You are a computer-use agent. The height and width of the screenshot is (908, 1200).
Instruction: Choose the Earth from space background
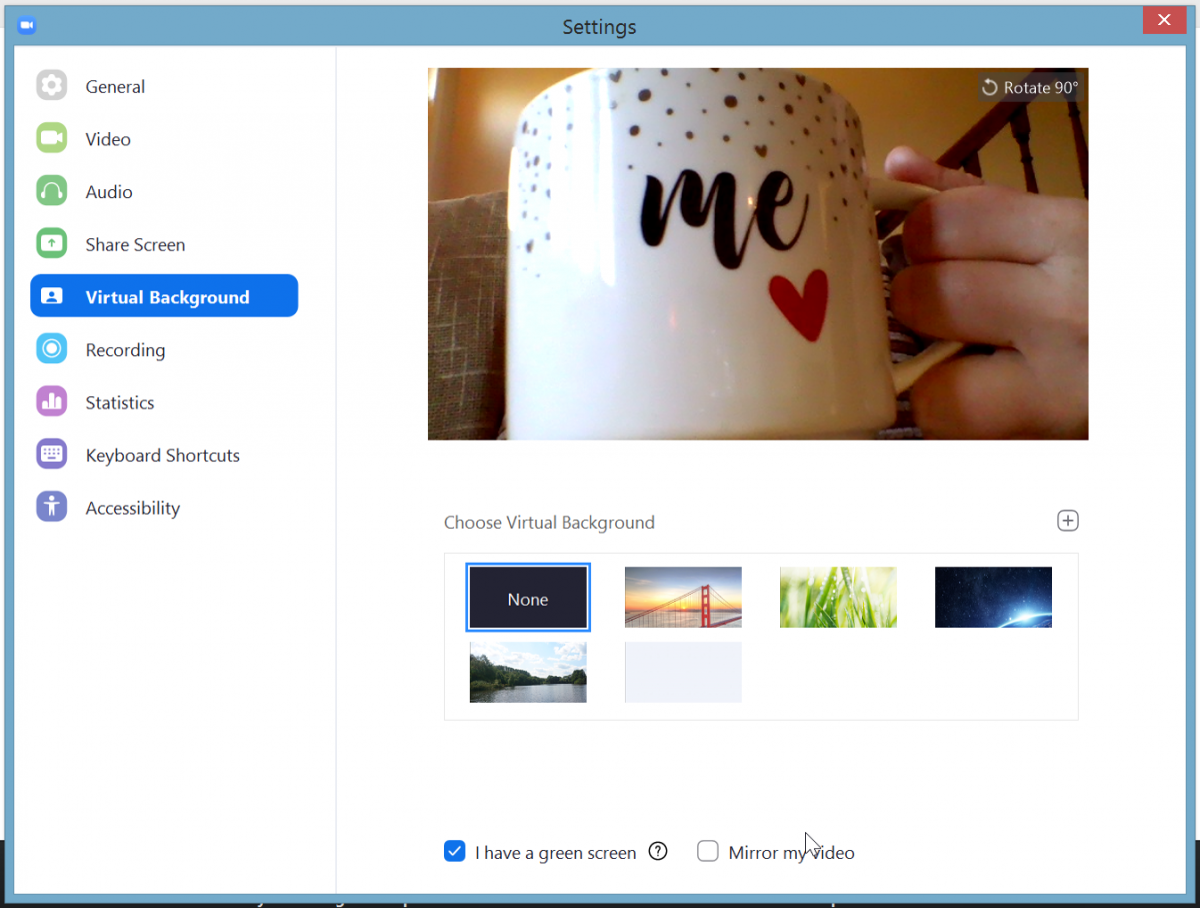point(993,597)
